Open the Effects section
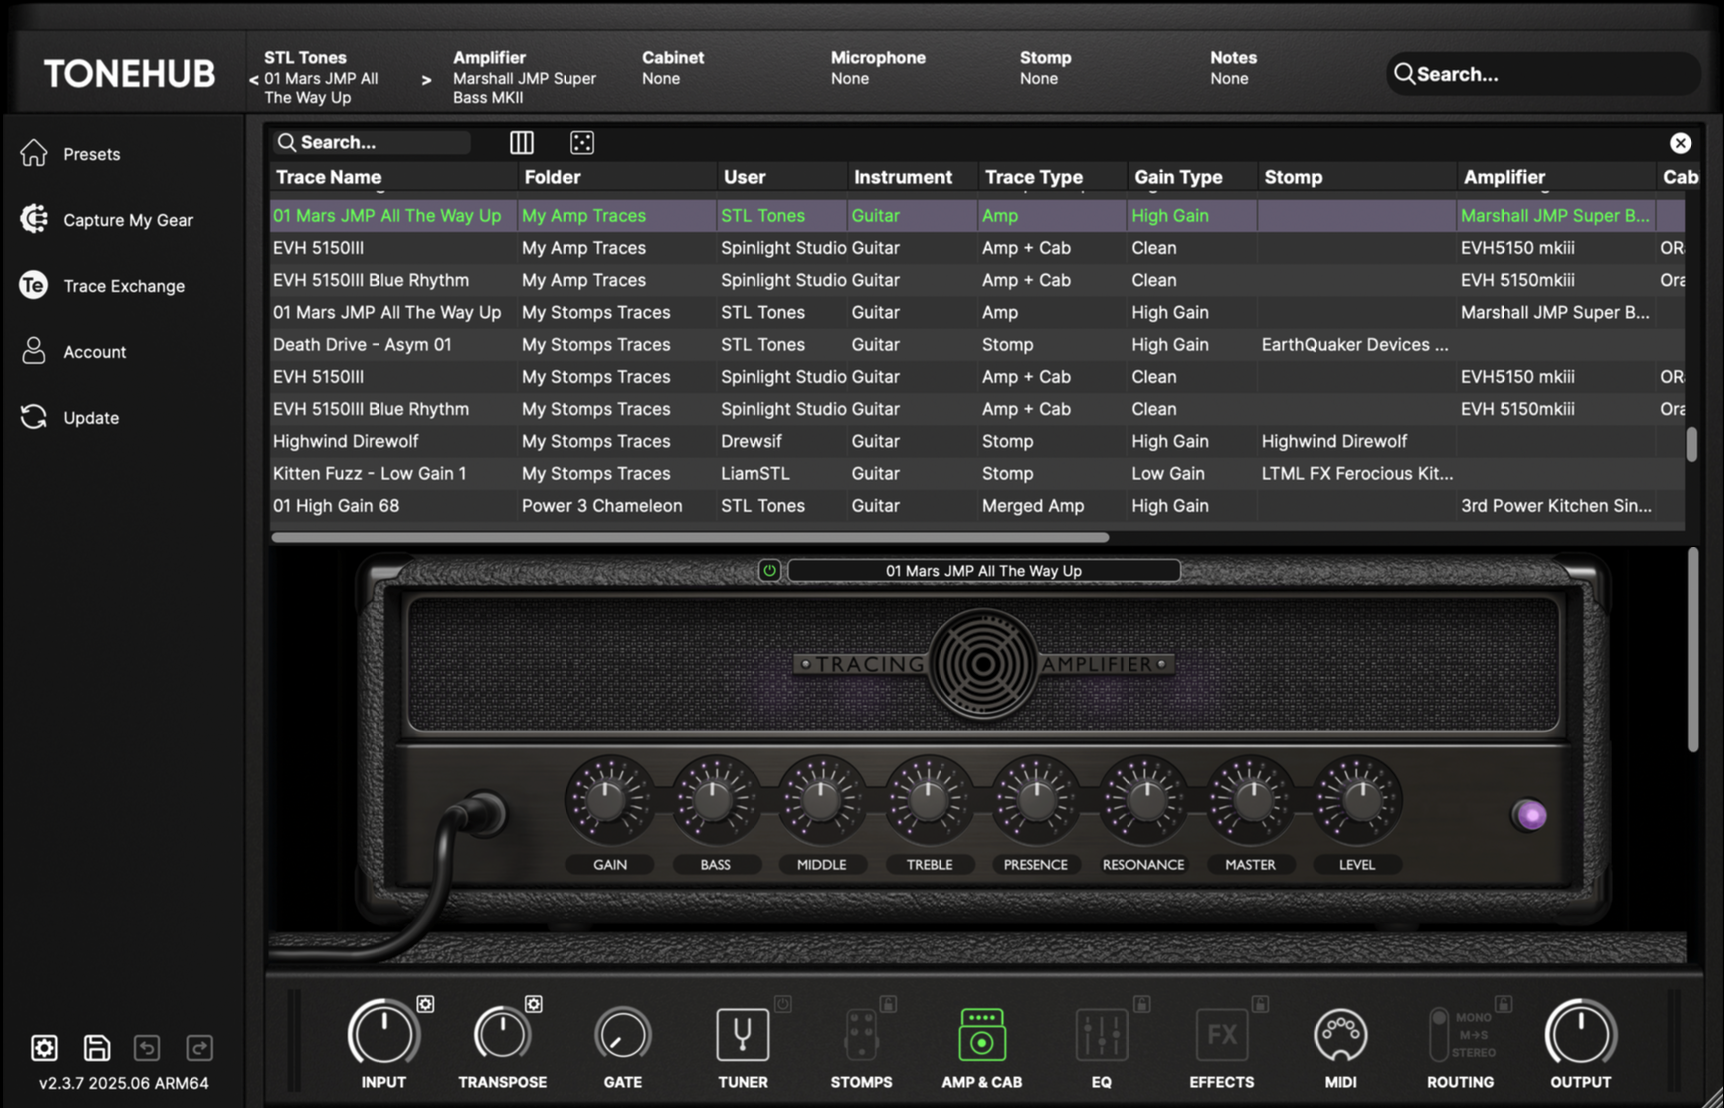Screen dimensions: 1724x1108 (x=1221, y=1034)
